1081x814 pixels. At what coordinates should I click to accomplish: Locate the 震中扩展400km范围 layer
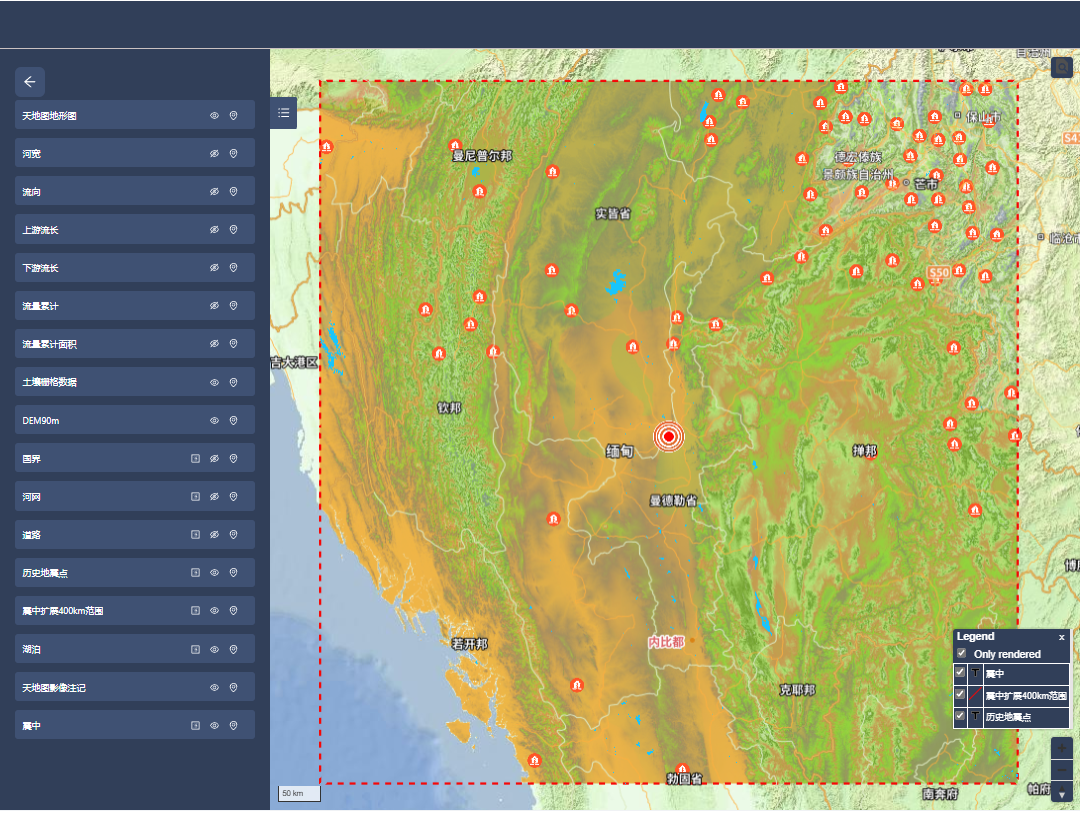[234, 611]
